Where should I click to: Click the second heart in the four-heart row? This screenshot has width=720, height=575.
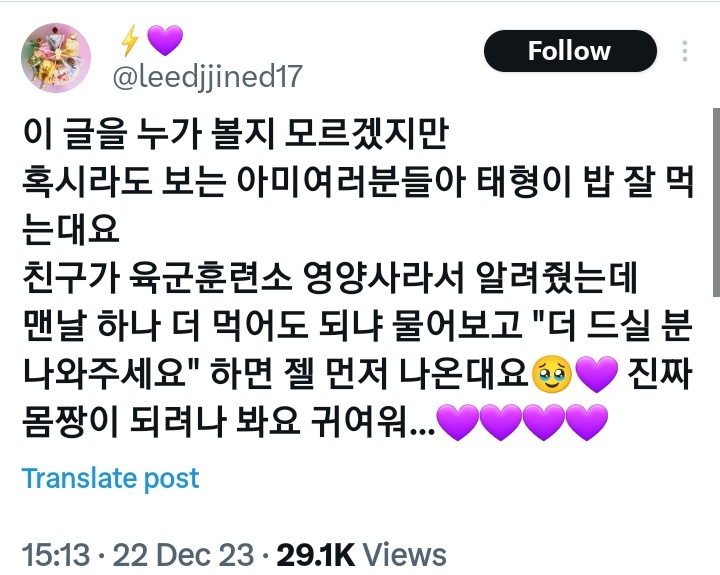pos(501,423)
